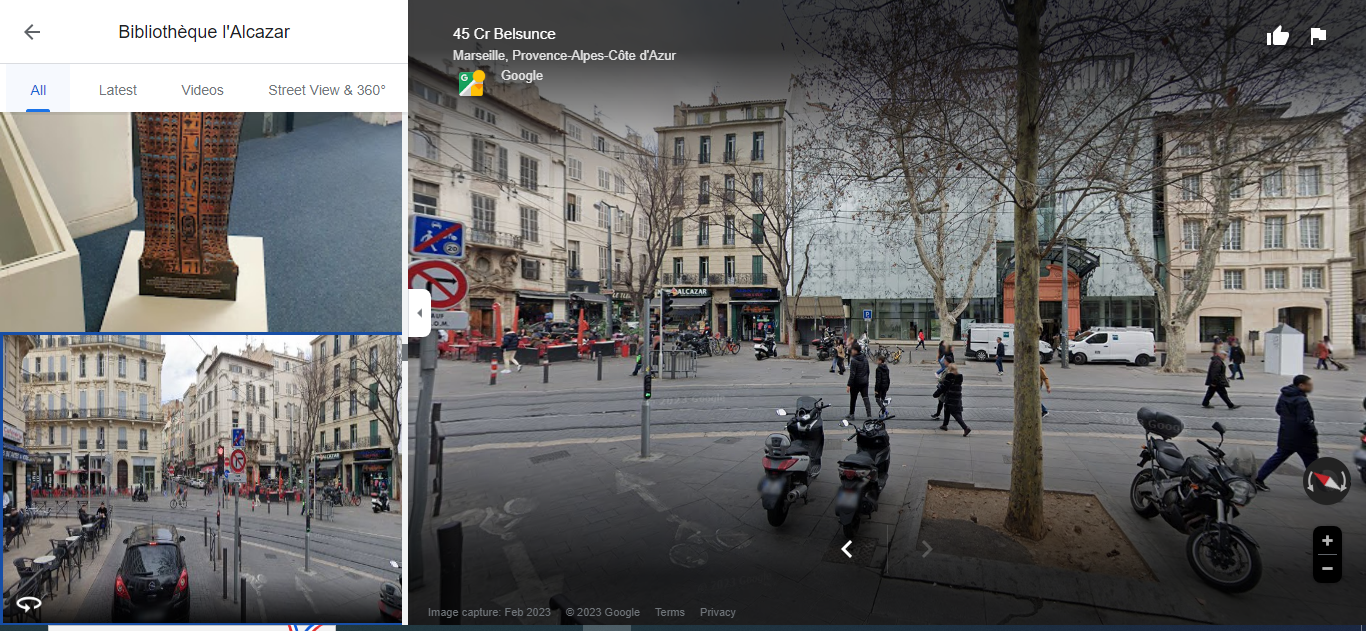Collapse the photo side panel
Screen dimensions: 1366x631
tap(419, 313)
